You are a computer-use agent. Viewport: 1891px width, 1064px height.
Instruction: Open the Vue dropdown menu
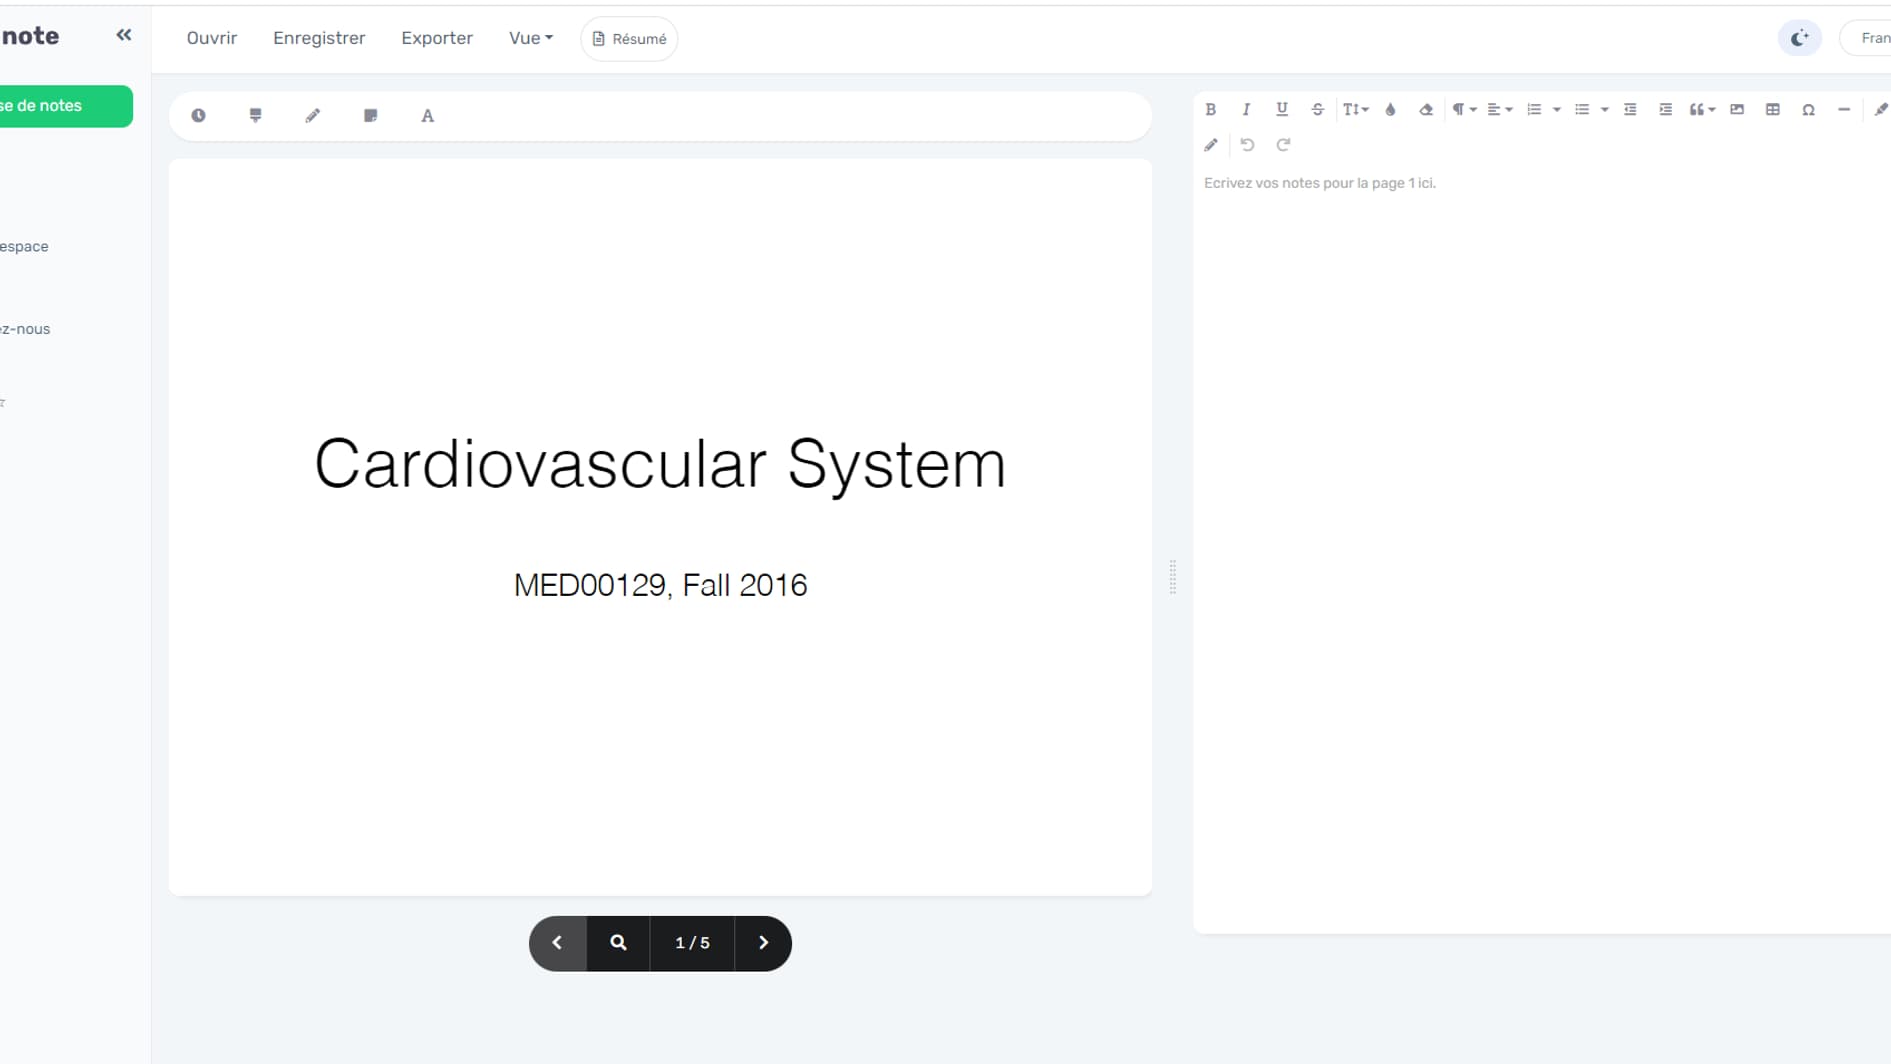point(530,39)
